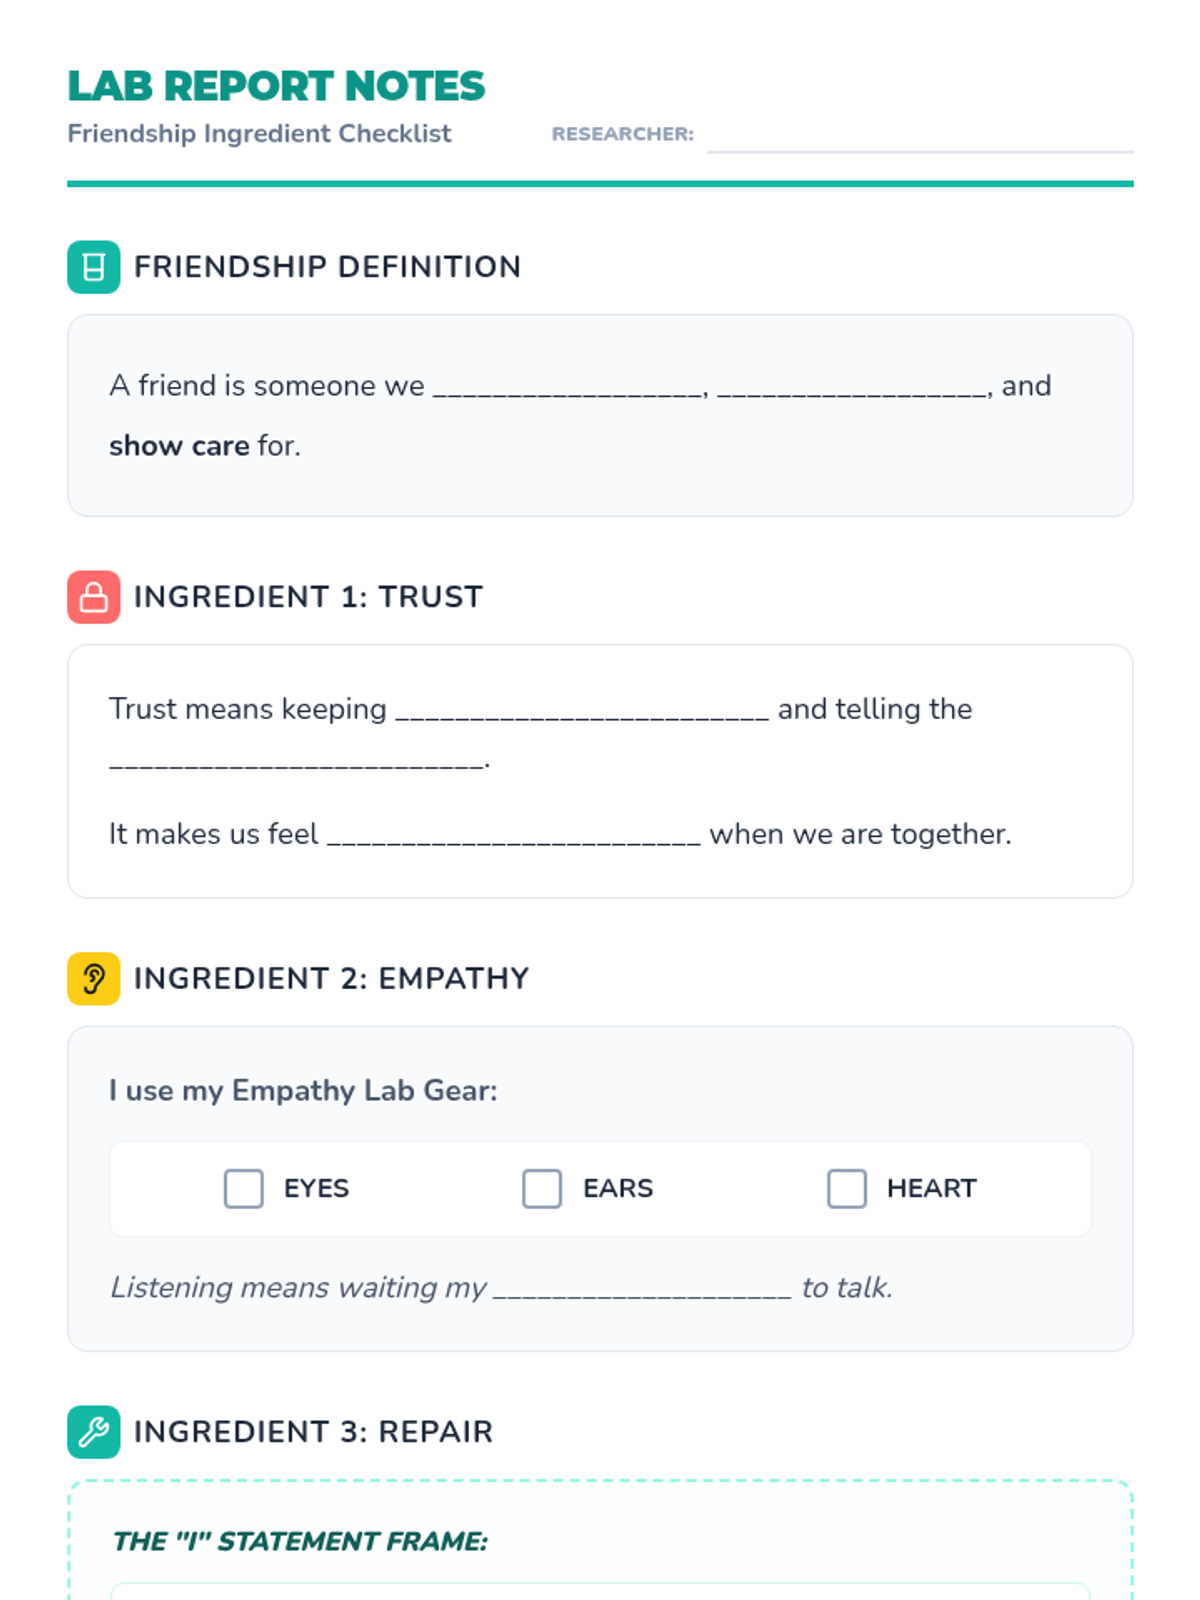Viewport: 1200px width, 1600px height.
Task: Click blank after "Trust means keeping"
Action: click(582, 710)
